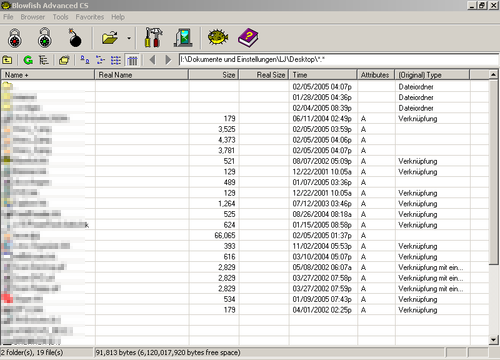Open the Browser menu
Screen dimensions: 500x360
click(x=33, y=17)
